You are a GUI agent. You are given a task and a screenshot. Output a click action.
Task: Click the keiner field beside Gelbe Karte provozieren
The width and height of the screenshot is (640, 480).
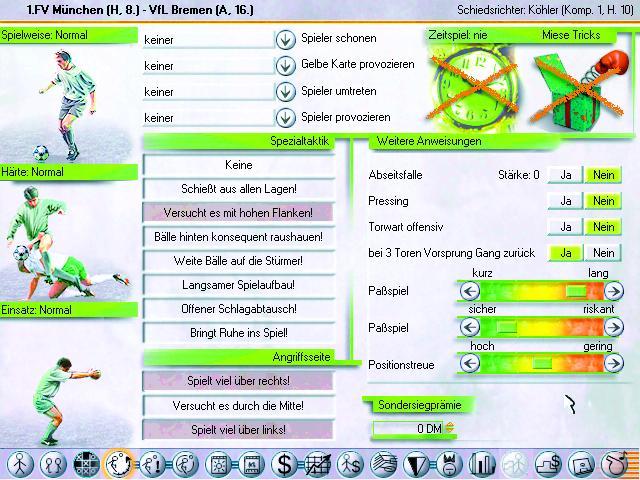tap(209, 66)
